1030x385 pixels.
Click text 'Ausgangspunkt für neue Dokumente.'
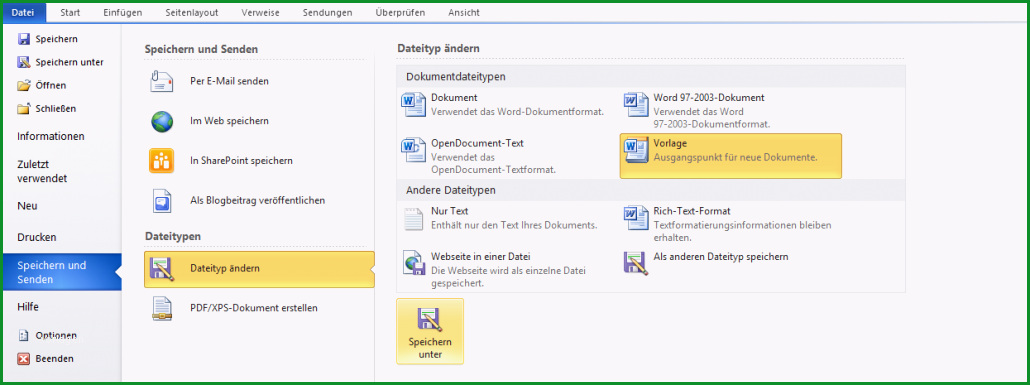pos(736,158)
